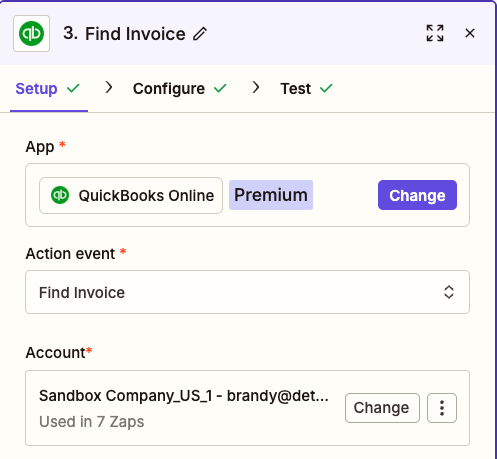Viewport: 497px width, 459px height.
Task: Click the green checkmark beside Setup
Action: (73, 89)
